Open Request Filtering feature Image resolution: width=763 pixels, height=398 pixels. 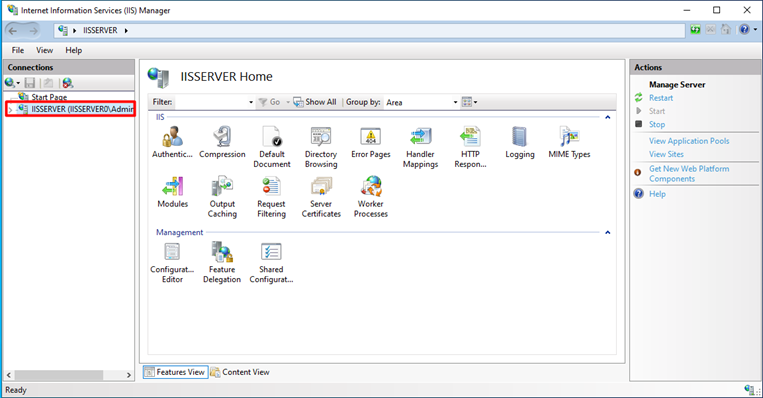272,197
